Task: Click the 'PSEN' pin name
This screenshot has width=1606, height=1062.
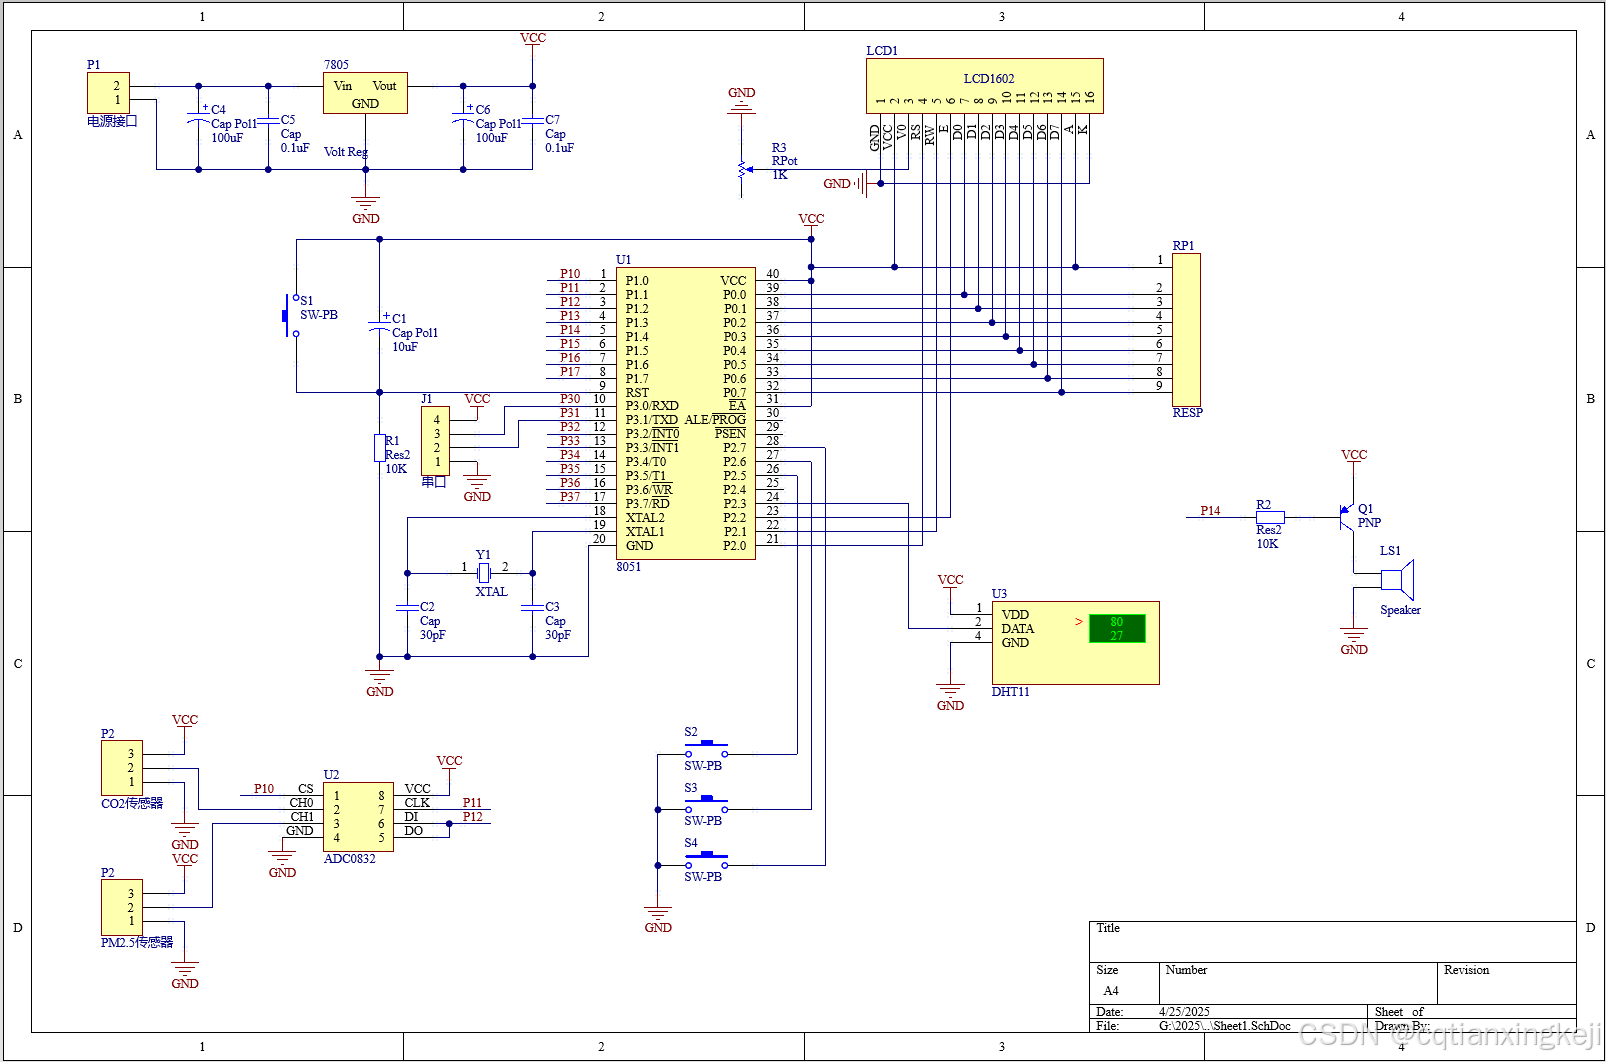Action: click(x=730, y=433)
